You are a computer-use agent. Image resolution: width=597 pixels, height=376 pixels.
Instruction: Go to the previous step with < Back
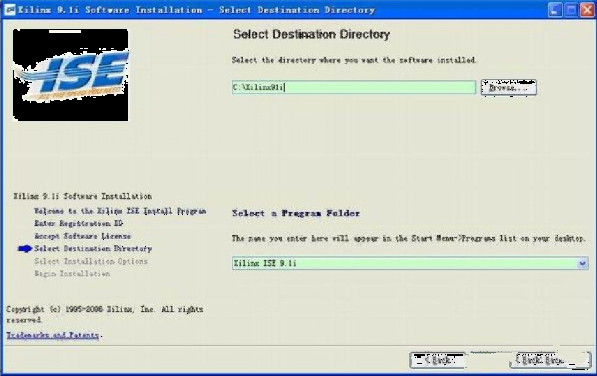(438, 360)
